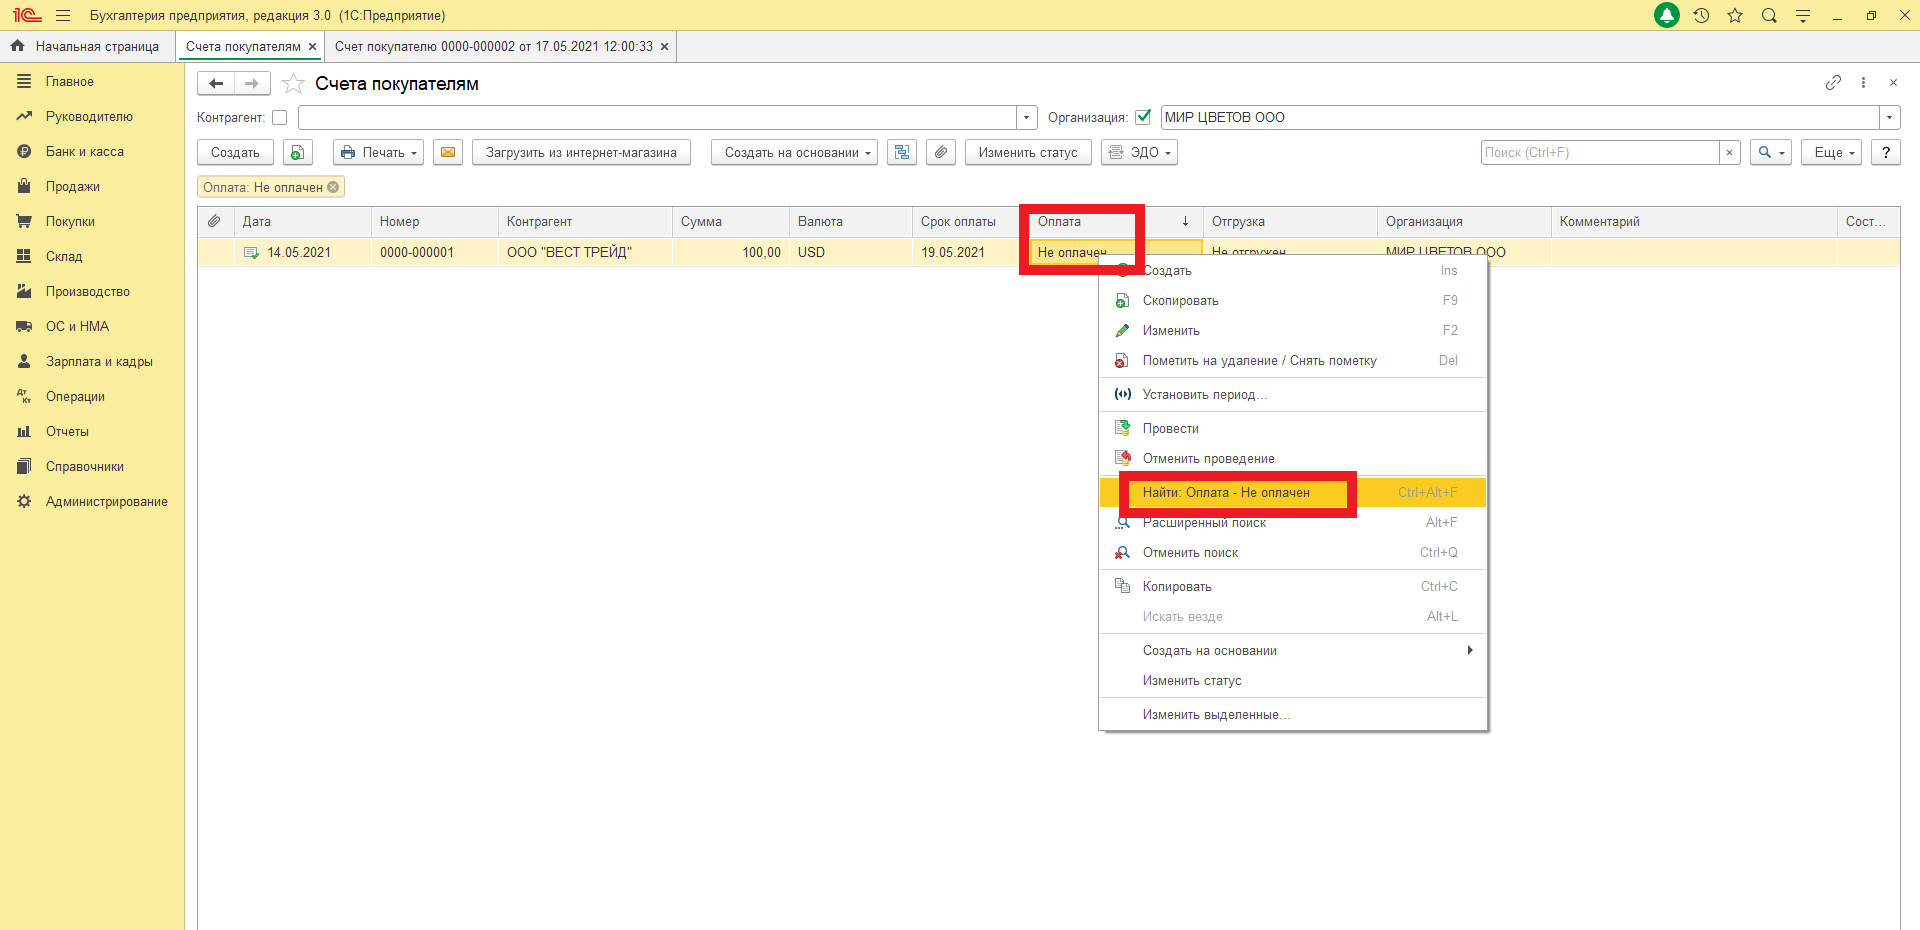Choose 'Расширенный поиск' from context menu
The width and height of the screenshot is (1920, 930).
point(1204,523)
